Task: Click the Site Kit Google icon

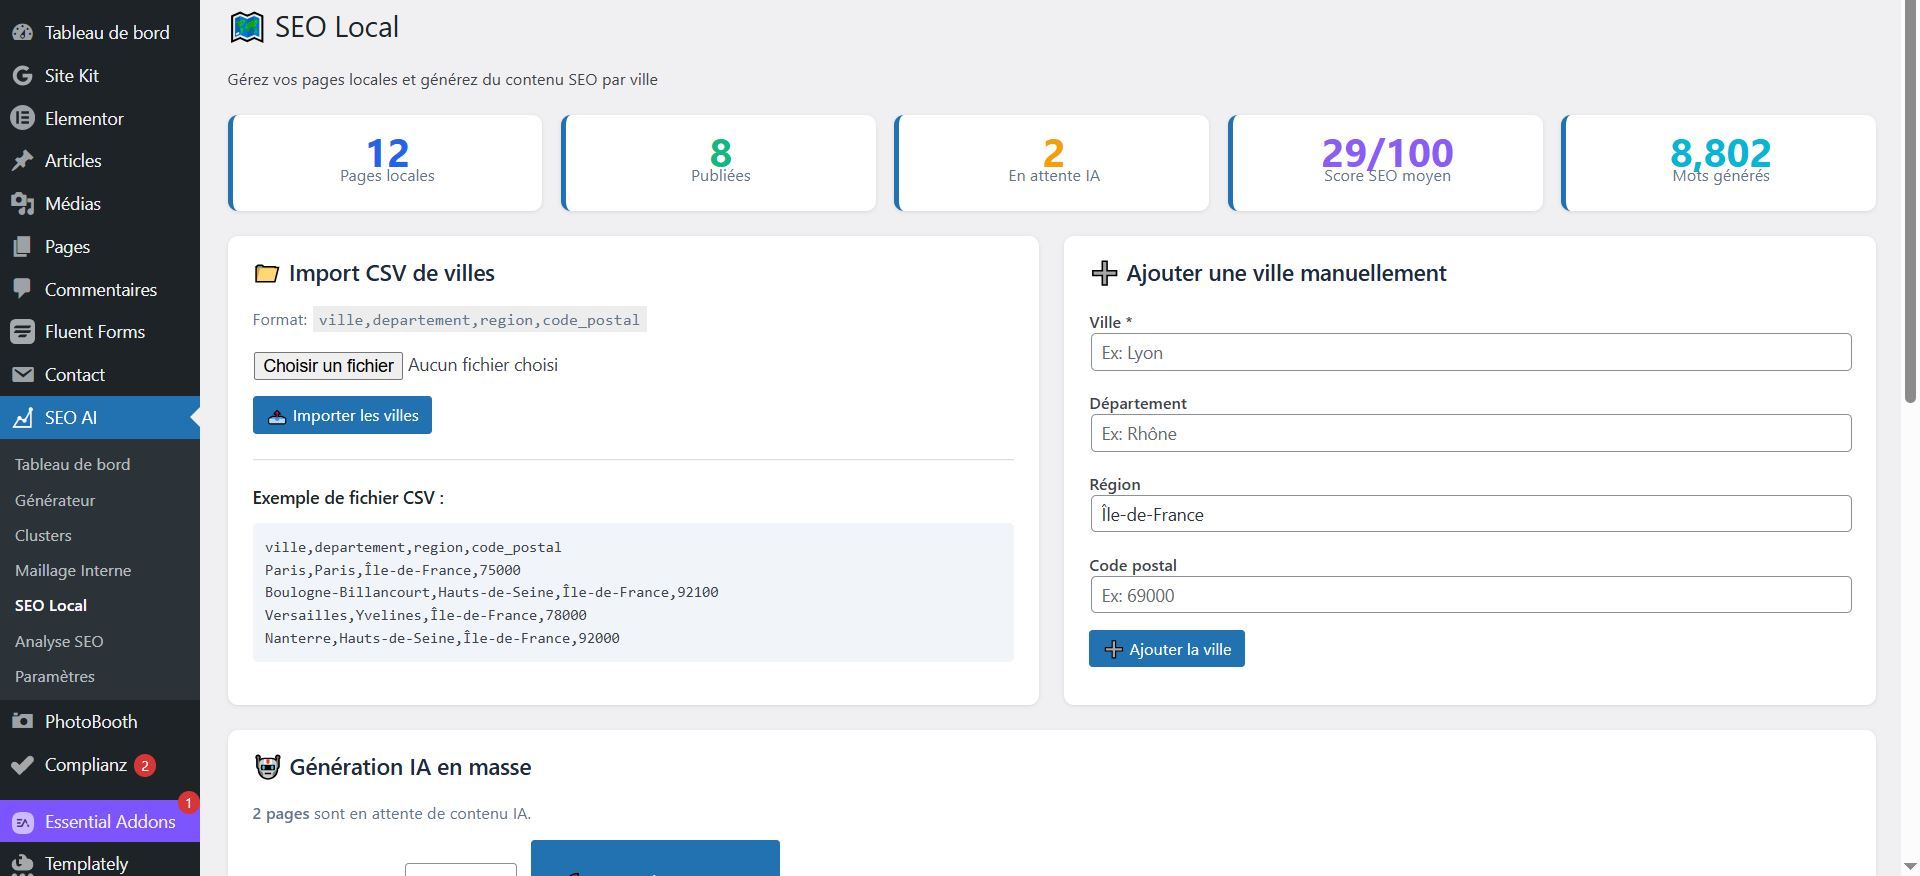Action: [x=22, y=76]
